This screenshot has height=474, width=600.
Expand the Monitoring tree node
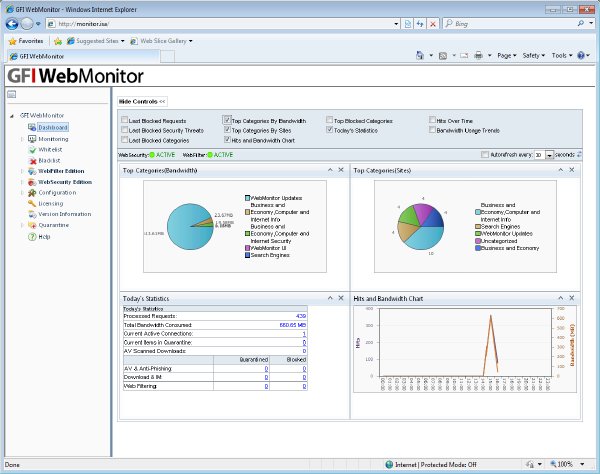pos(22,139)
